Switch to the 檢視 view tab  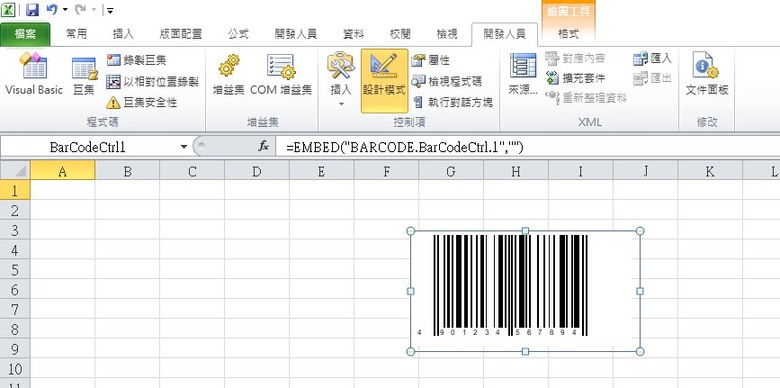click(447, 34)
